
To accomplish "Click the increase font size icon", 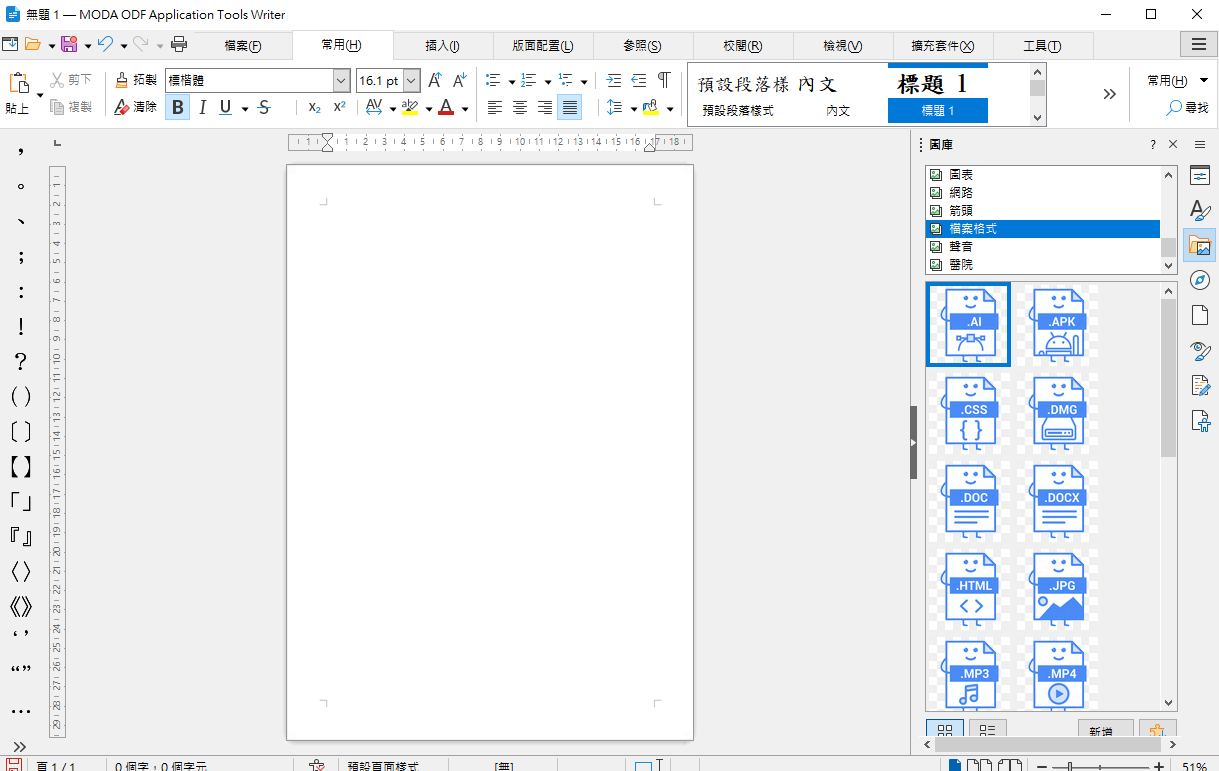I will [435, 81].
